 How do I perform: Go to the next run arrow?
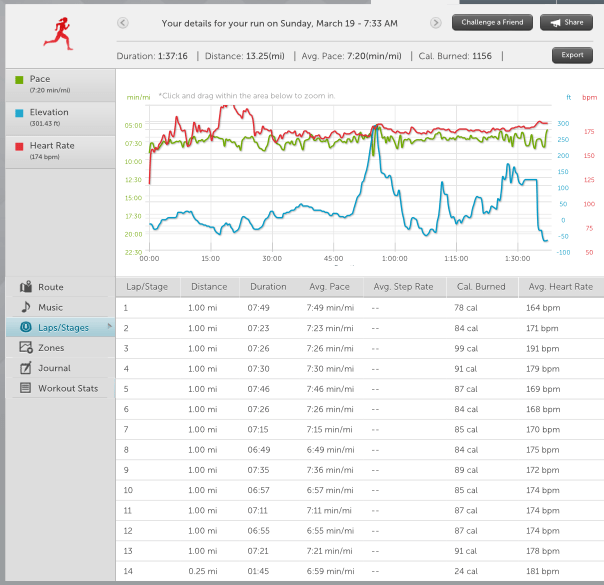pyautogui.click(x=436, y=22)
